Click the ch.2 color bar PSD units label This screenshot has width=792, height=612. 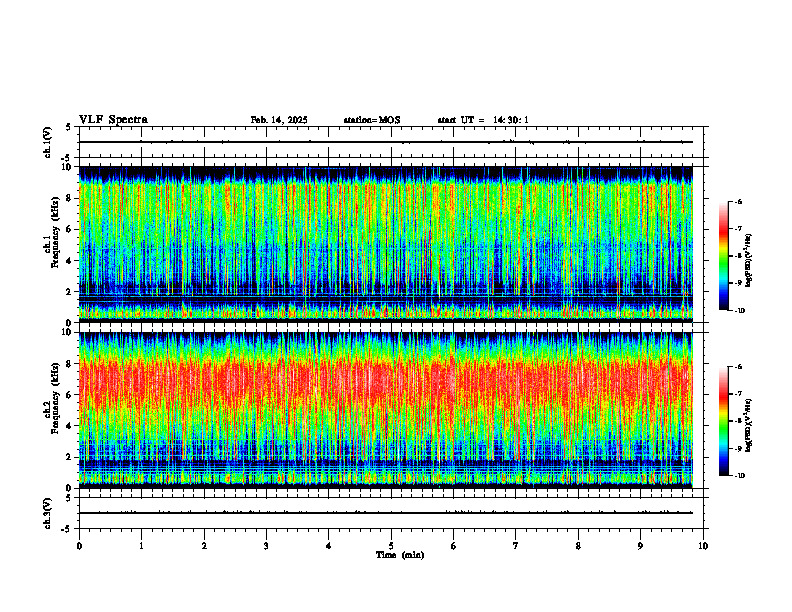[x=749, y=426]
